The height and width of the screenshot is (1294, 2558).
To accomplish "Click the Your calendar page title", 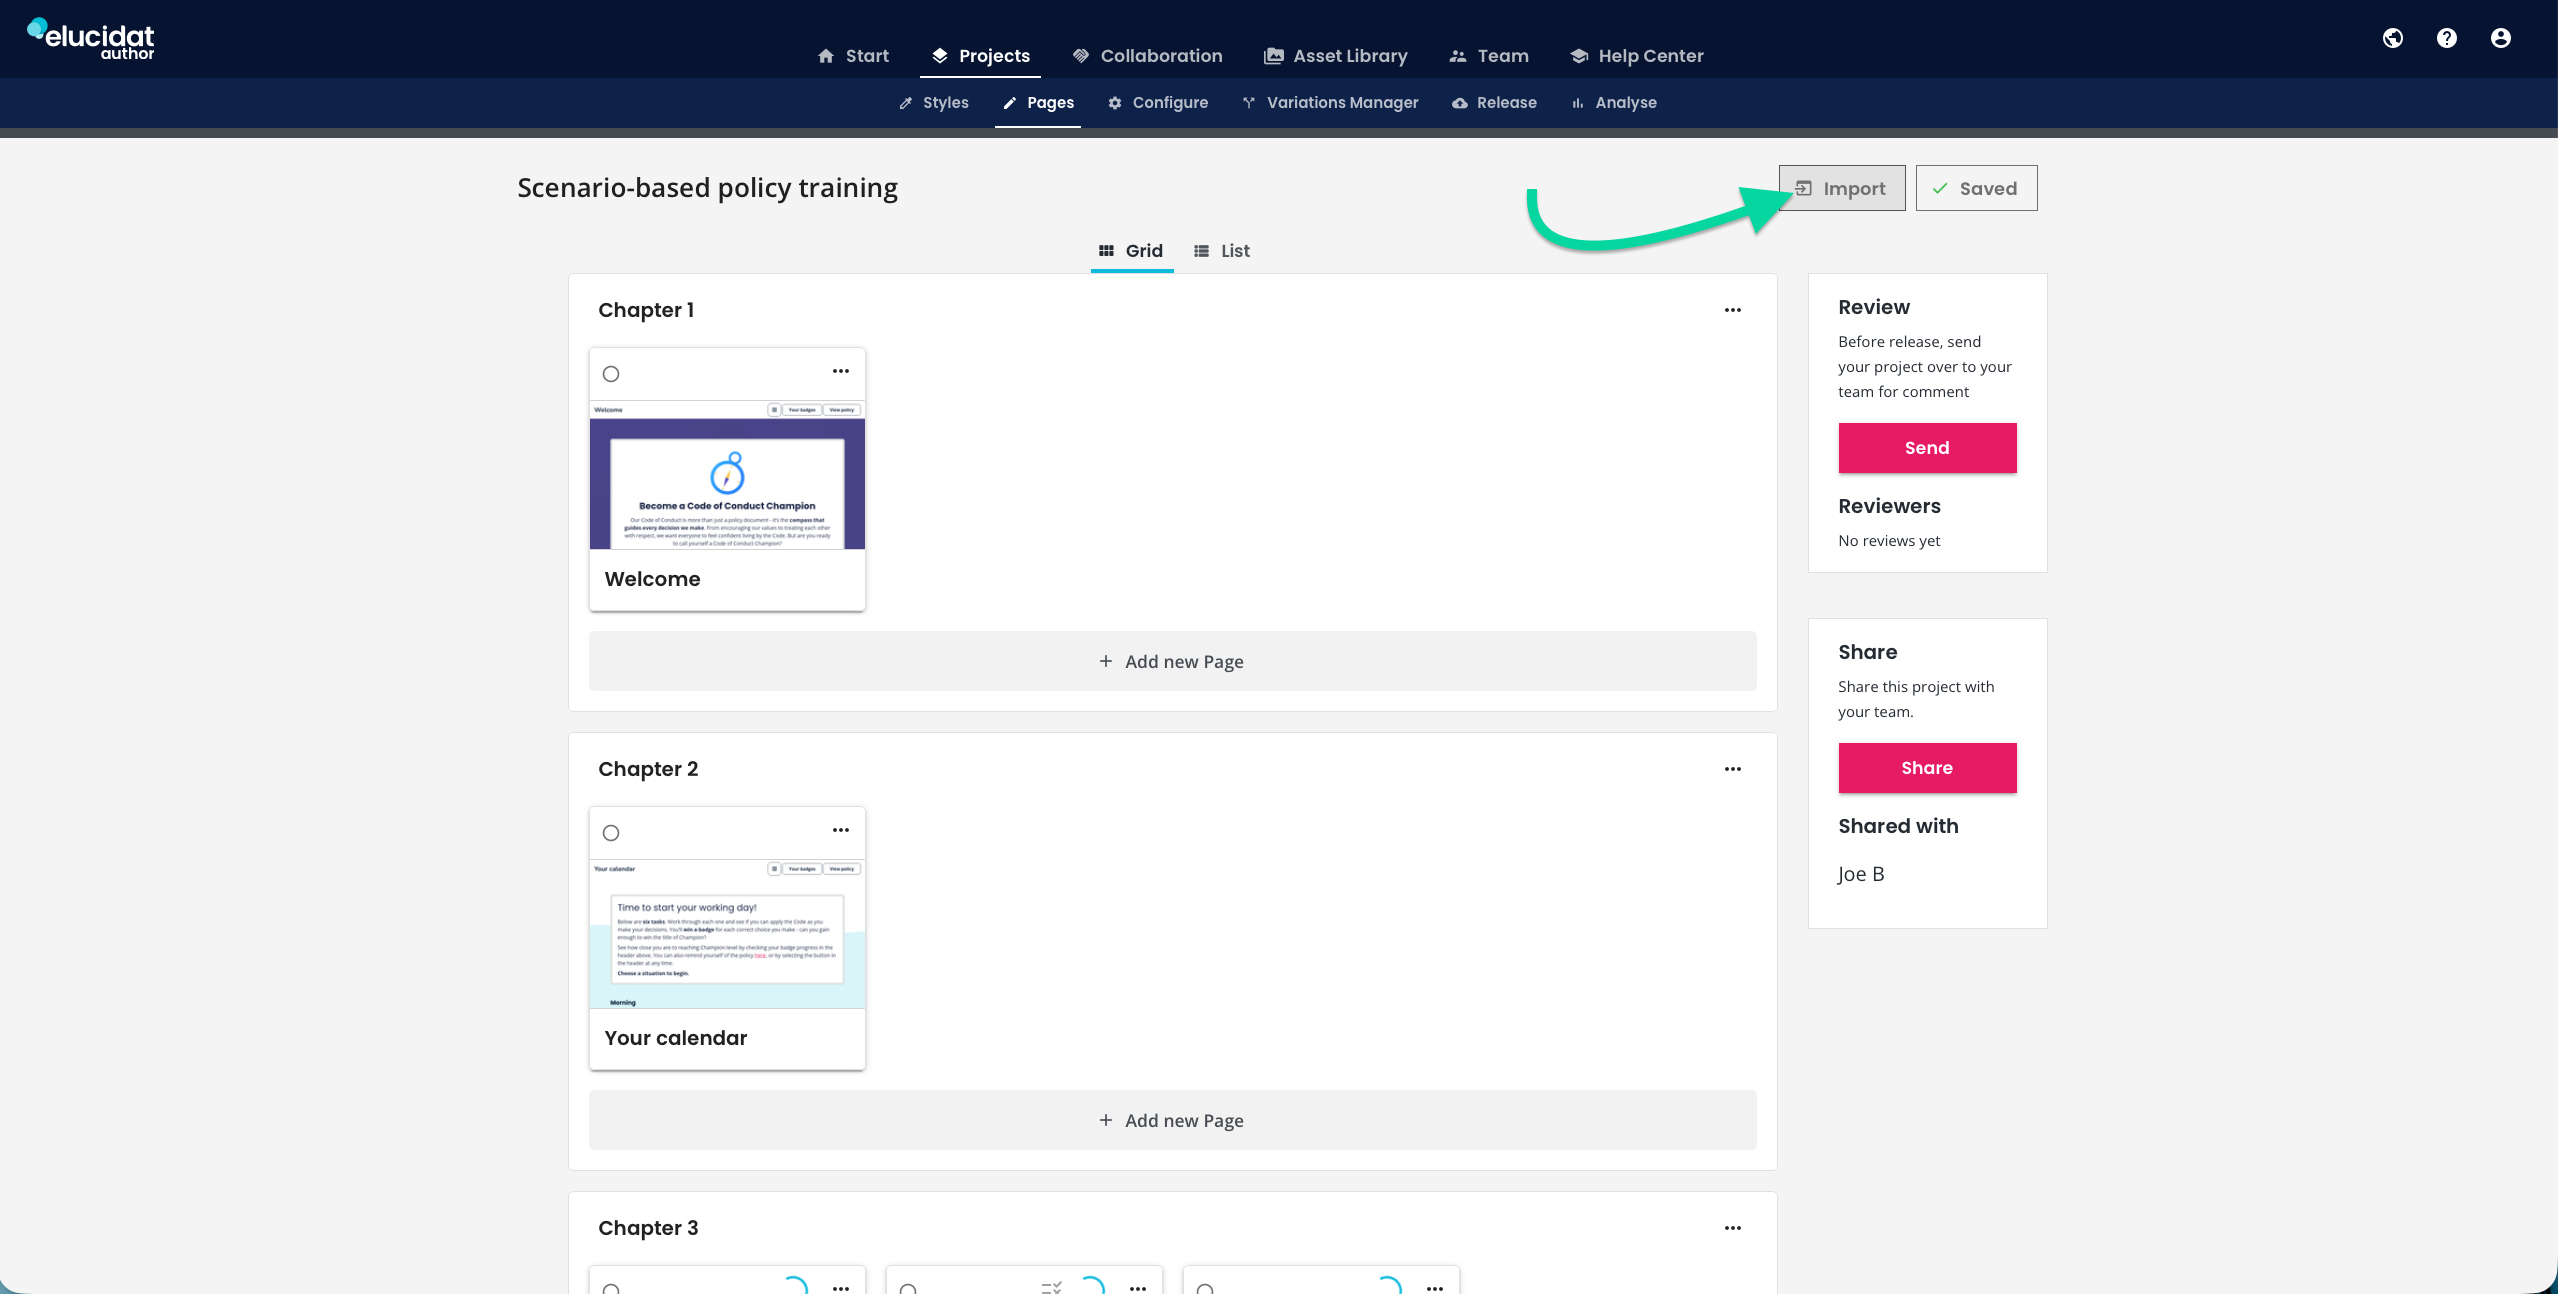I will click(x=676, y=1038).
